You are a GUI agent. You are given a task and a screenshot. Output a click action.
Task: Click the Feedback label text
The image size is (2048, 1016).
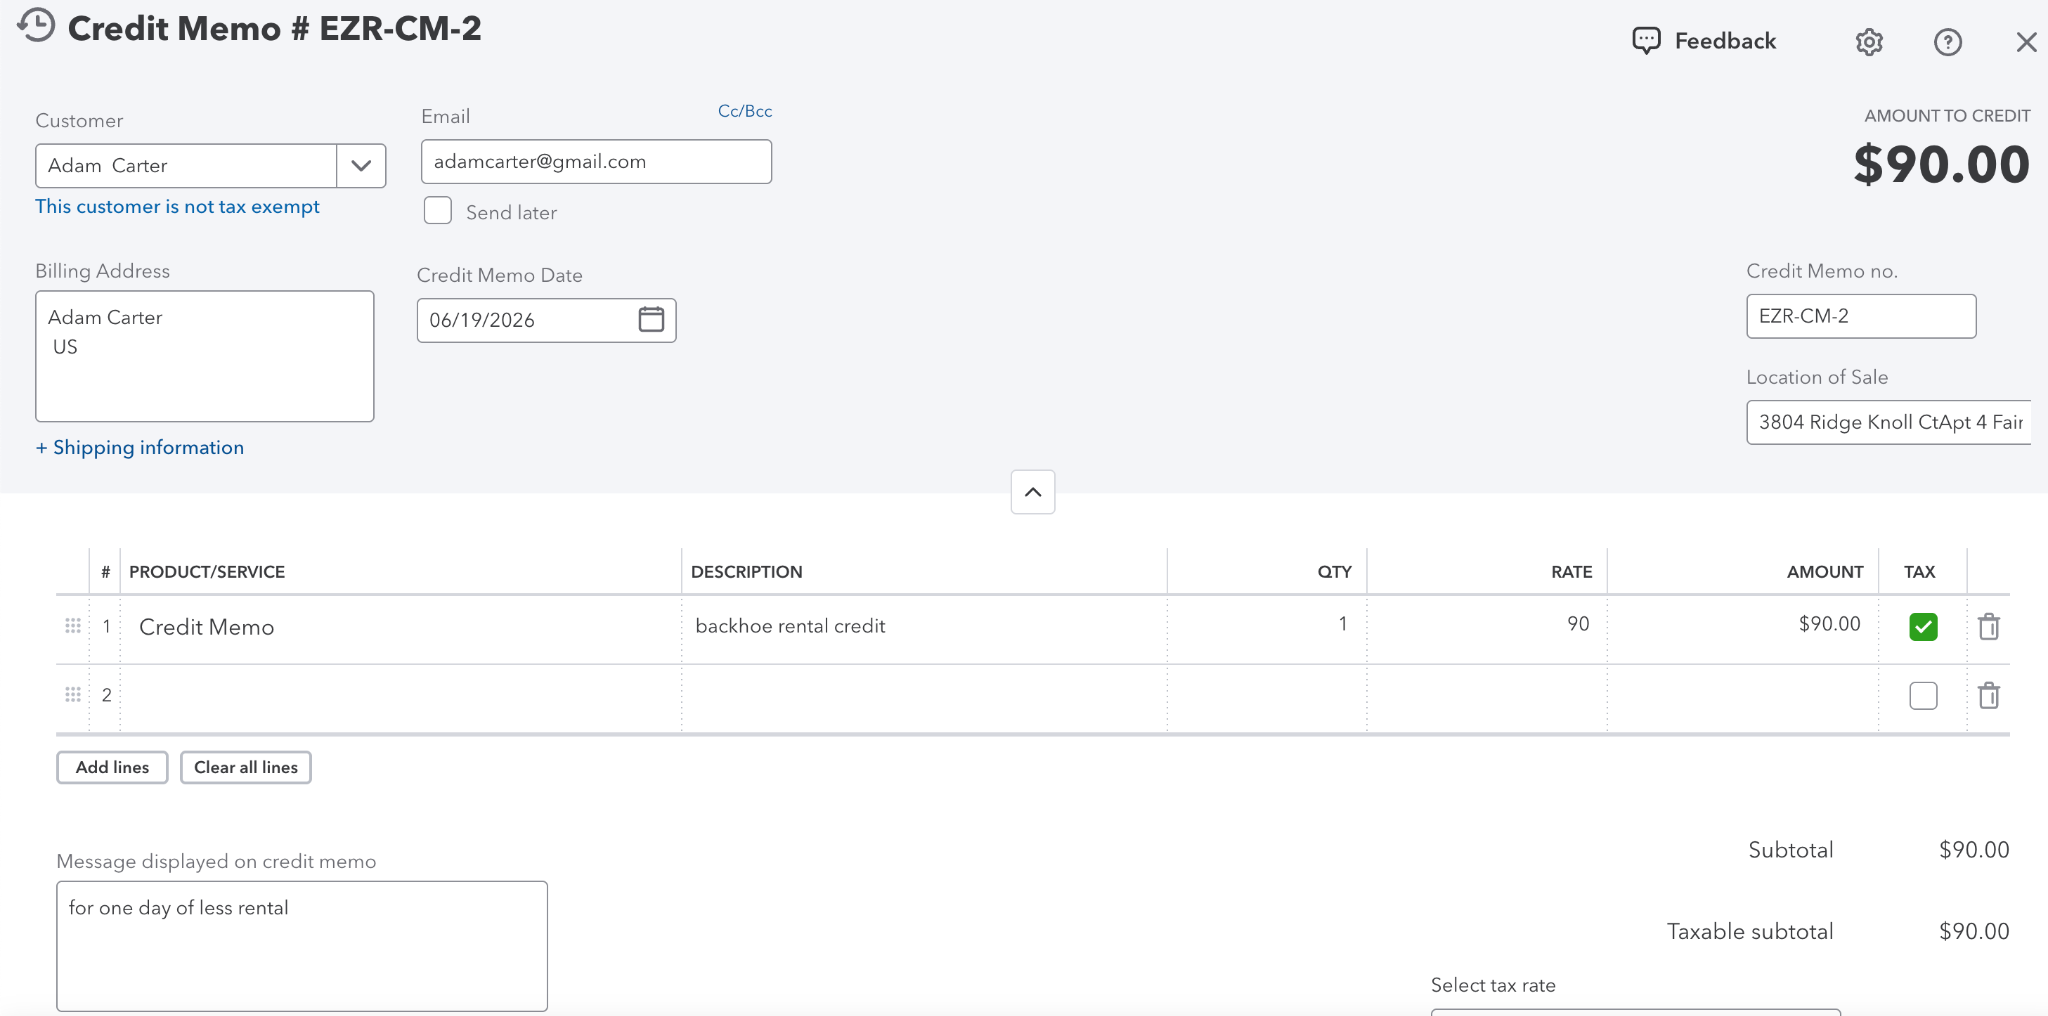coord(1725,41)
